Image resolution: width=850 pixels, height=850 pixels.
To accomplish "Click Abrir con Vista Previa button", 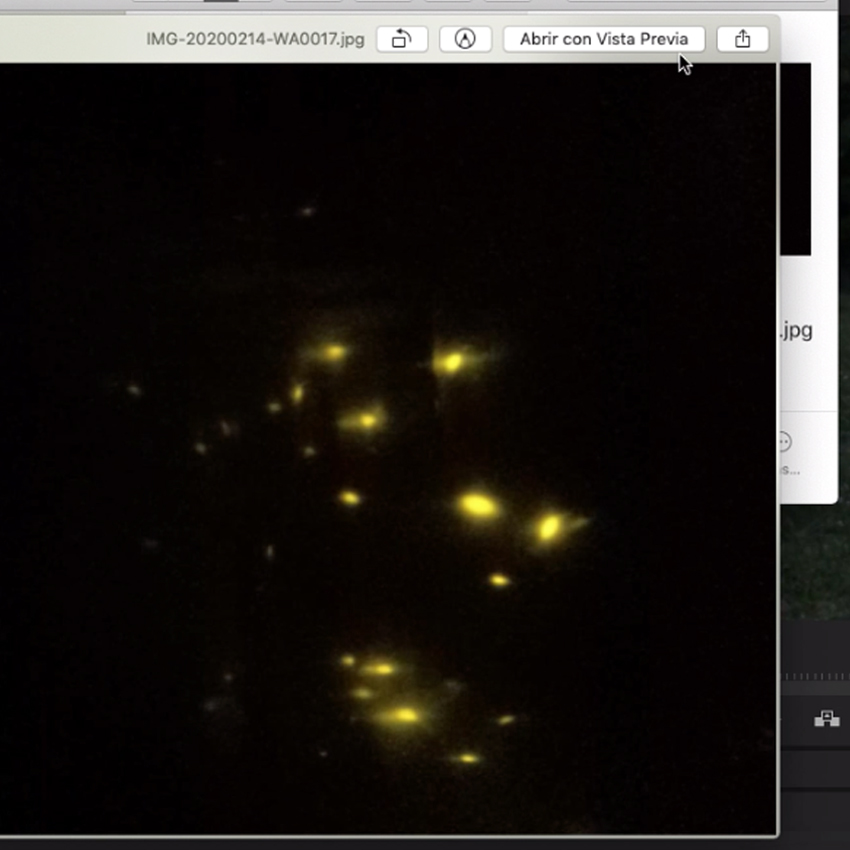I will tap(603, 39).
